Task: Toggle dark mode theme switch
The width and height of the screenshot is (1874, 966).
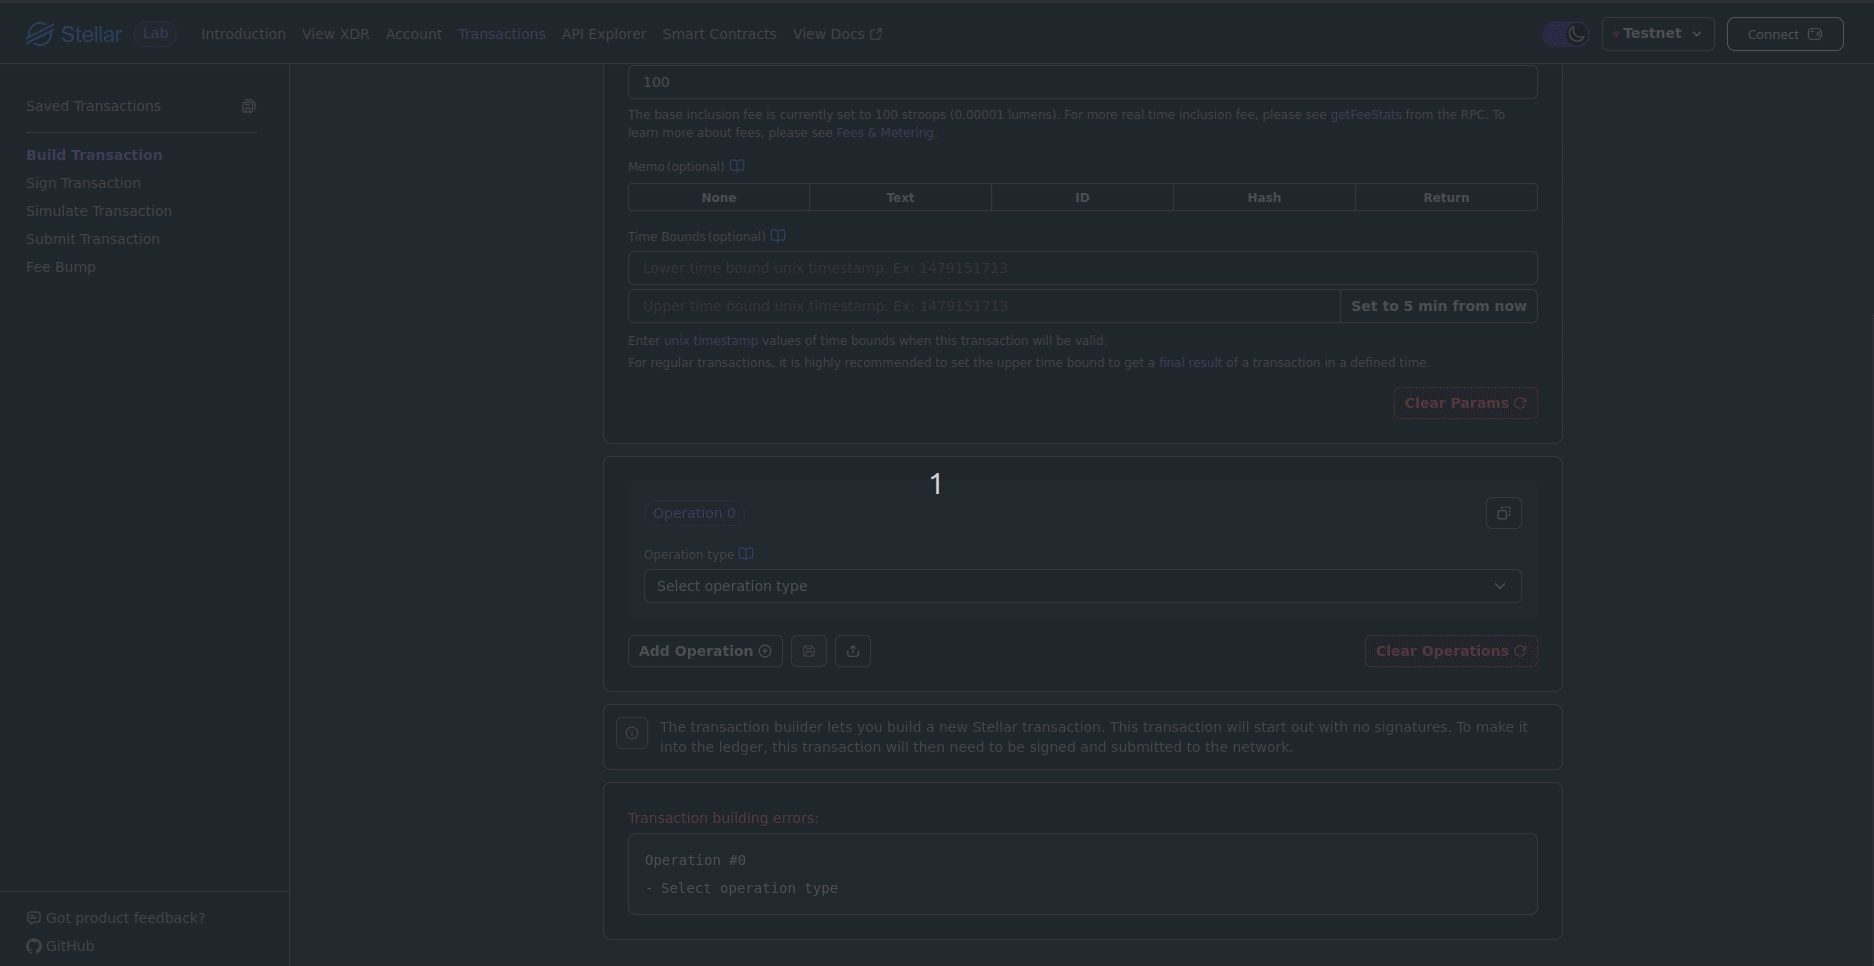Action: coord(1565,34)
